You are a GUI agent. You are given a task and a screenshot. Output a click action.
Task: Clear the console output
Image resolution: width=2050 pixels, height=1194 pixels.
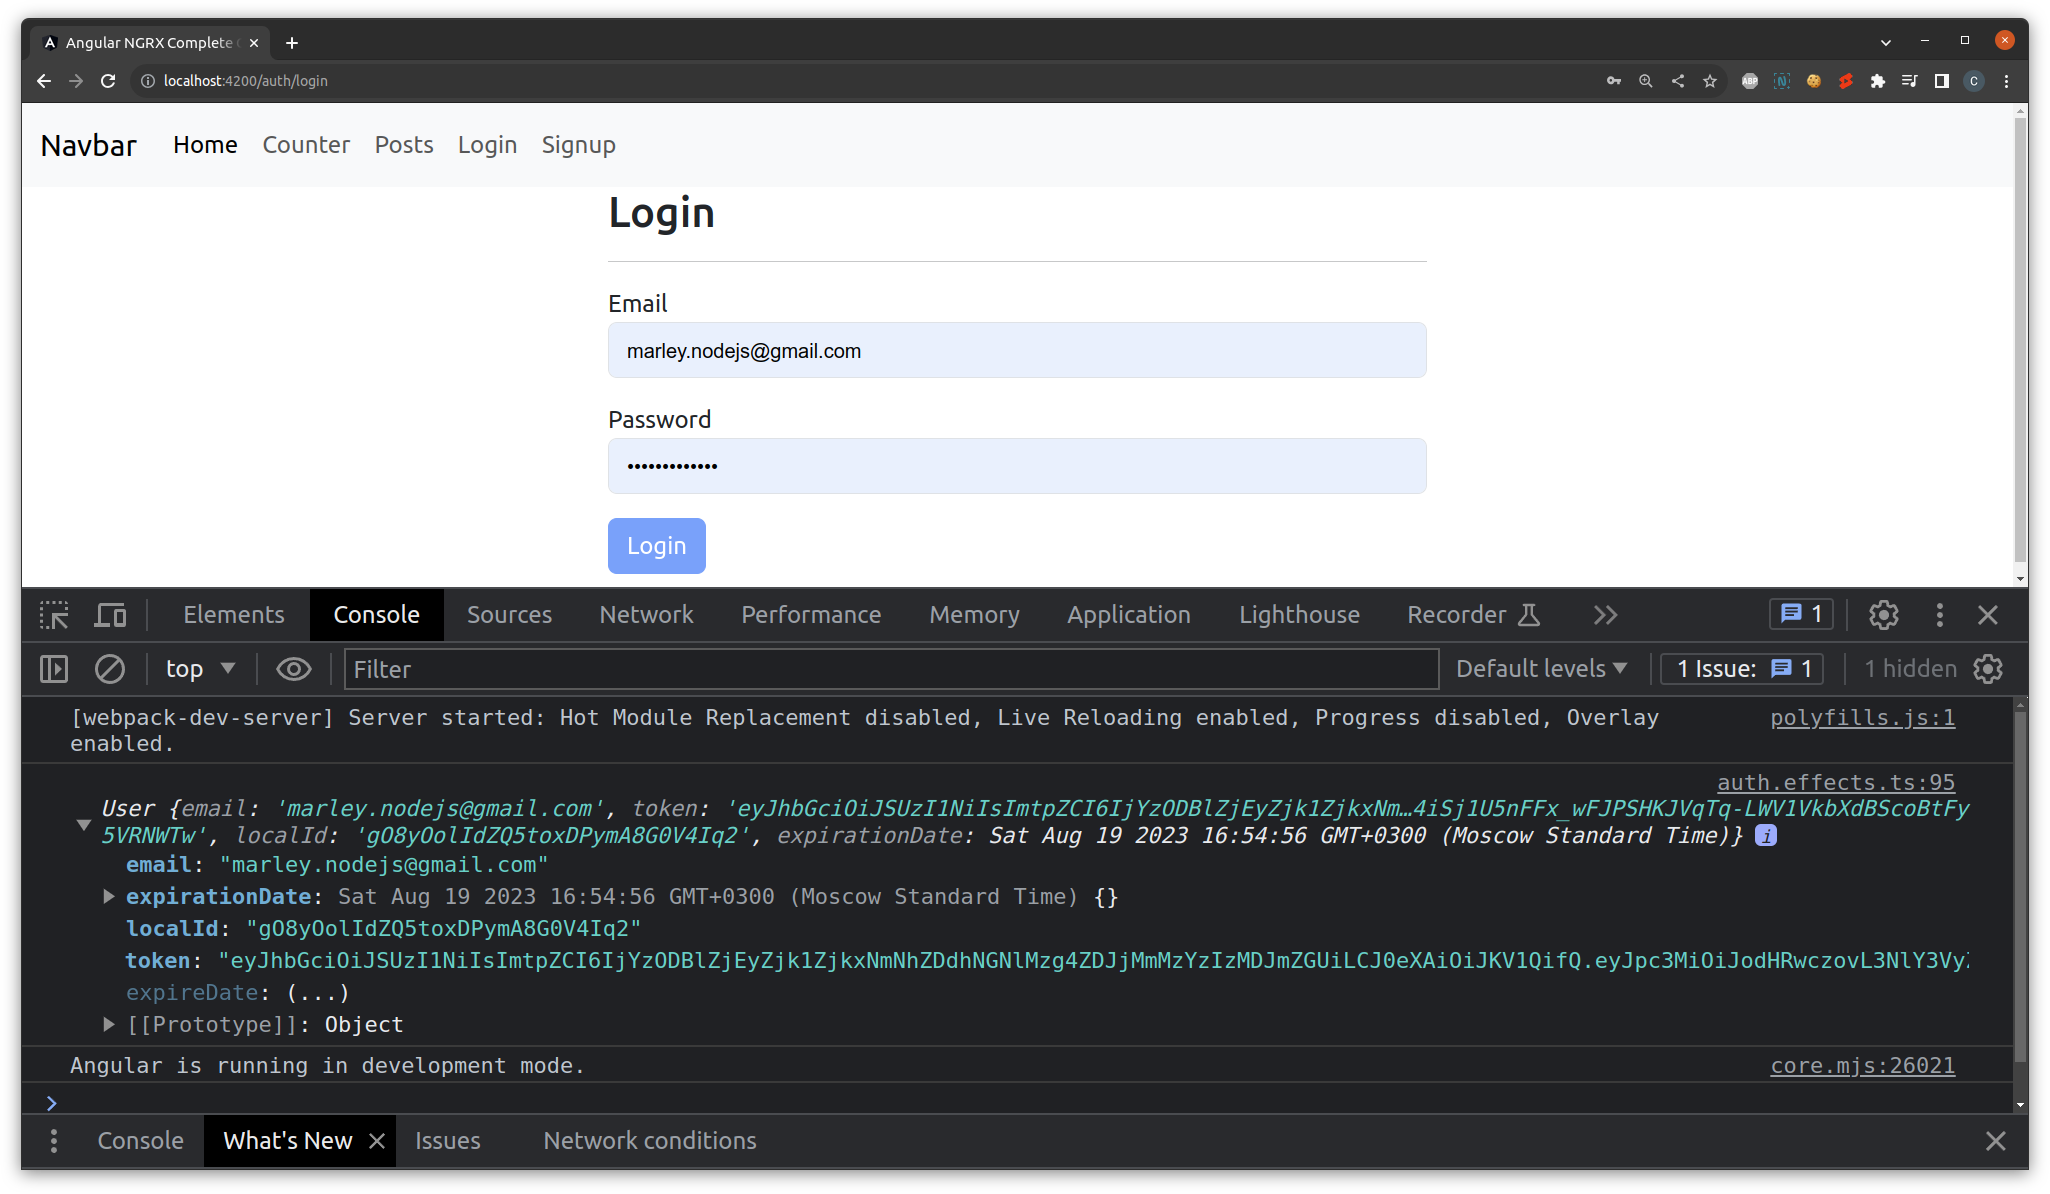tap(109, 668)
